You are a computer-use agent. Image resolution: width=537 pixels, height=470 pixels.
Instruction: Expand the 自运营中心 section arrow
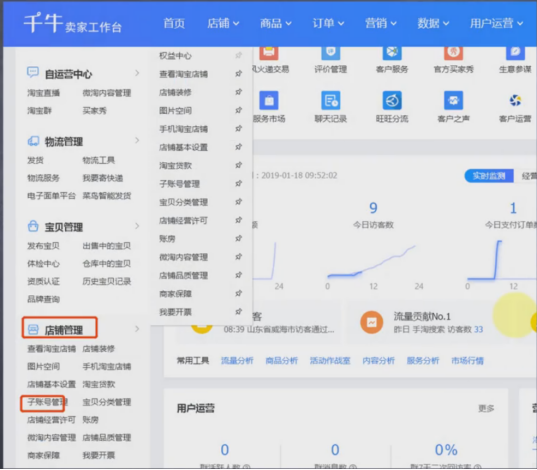point(137,73)
